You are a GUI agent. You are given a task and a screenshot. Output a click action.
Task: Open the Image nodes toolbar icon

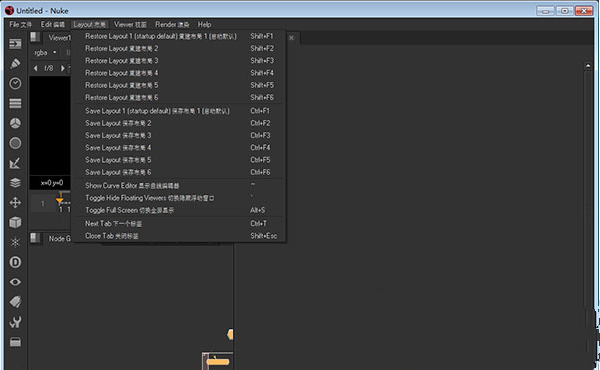point(15,44)
